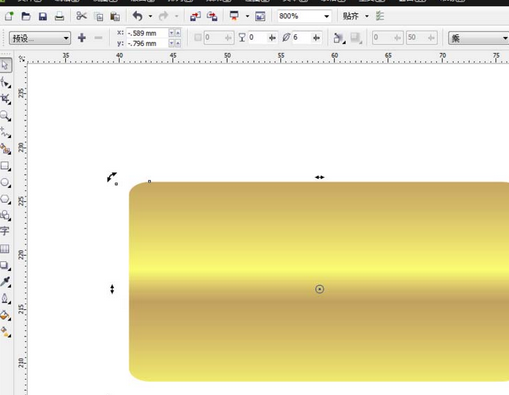Image resolution: width=509 pixels, height=395 pixels.
Task: Select the Rectangle tool
Action: pyautogui.click(x=5, y=166)
